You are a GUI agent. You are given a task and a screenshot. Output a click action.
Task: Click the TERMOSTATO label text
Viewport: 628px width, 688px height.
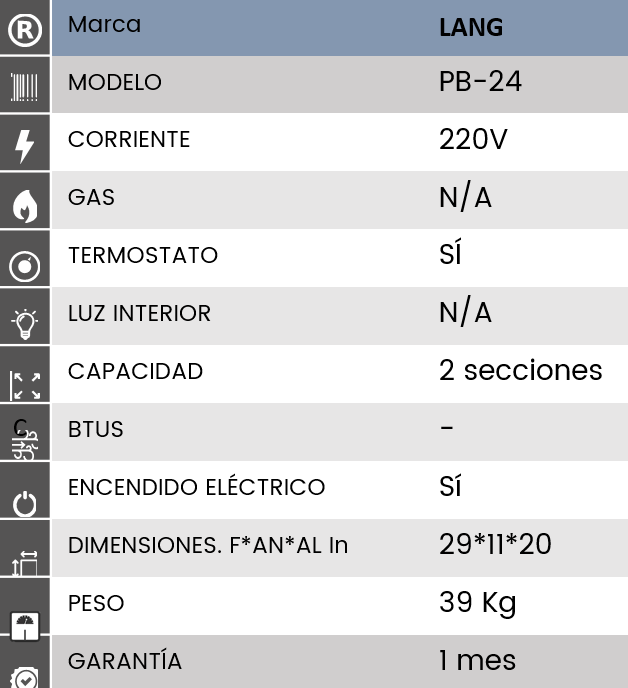[x=143, y=255]
